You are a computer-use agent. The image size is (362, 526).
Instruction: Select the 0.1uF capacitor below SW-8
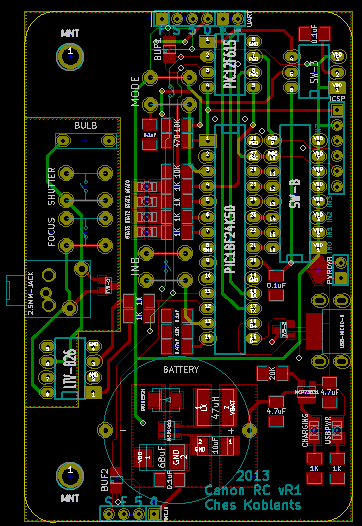pyautogui.click(x=276, y=285)
